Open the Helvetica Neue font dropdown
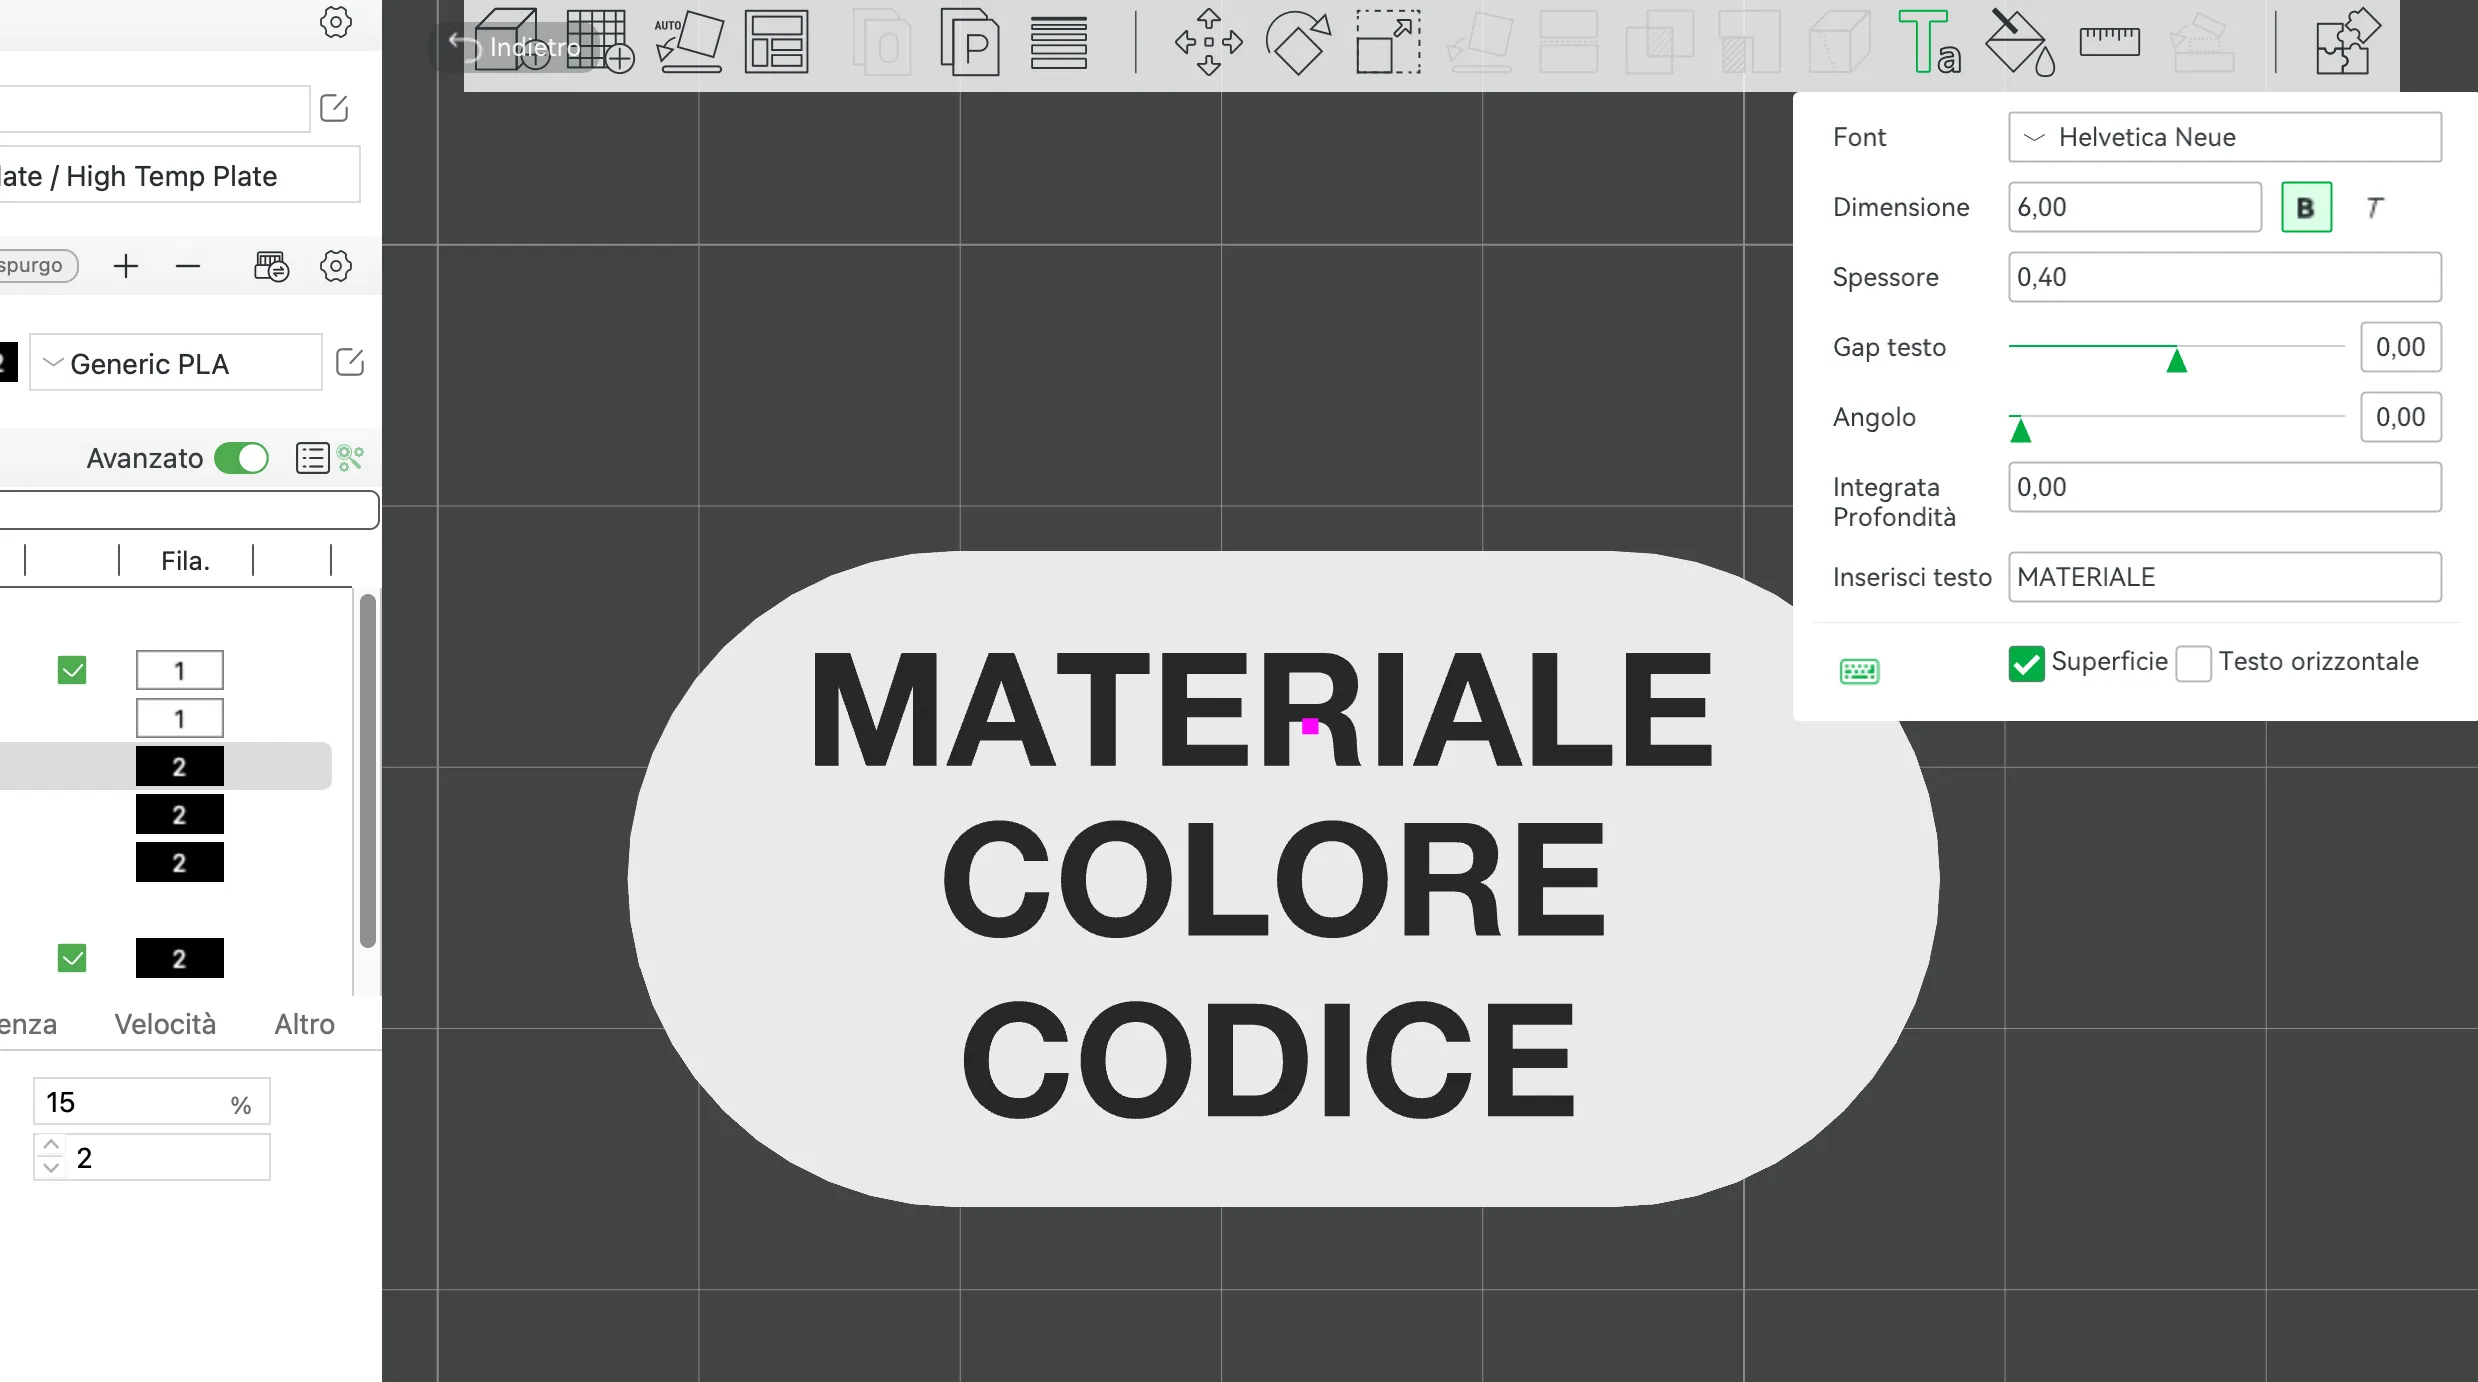 (x=2224, y=137)
